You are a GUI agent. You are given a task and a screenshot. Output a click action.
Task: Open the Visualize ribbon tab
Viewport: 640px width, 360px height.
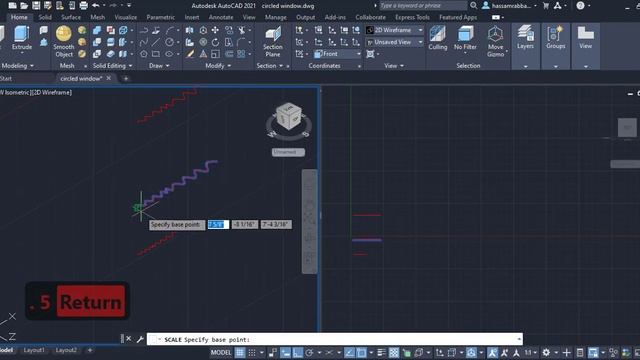click(126, 17)
